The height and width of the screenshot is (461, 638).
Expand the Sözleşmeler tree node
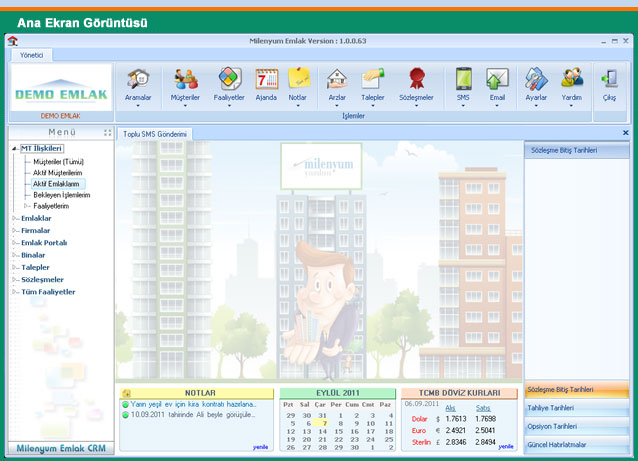pos(15,280)
